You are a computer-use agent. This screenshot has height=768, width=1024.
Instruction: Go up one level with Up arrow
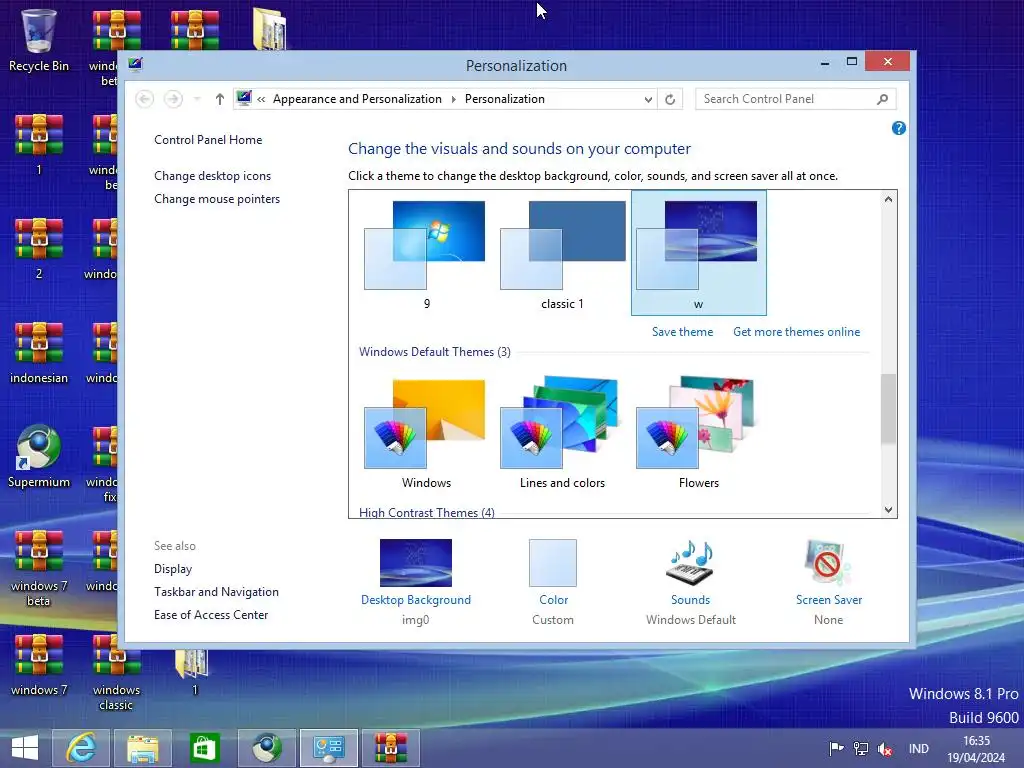coord(219,99)
